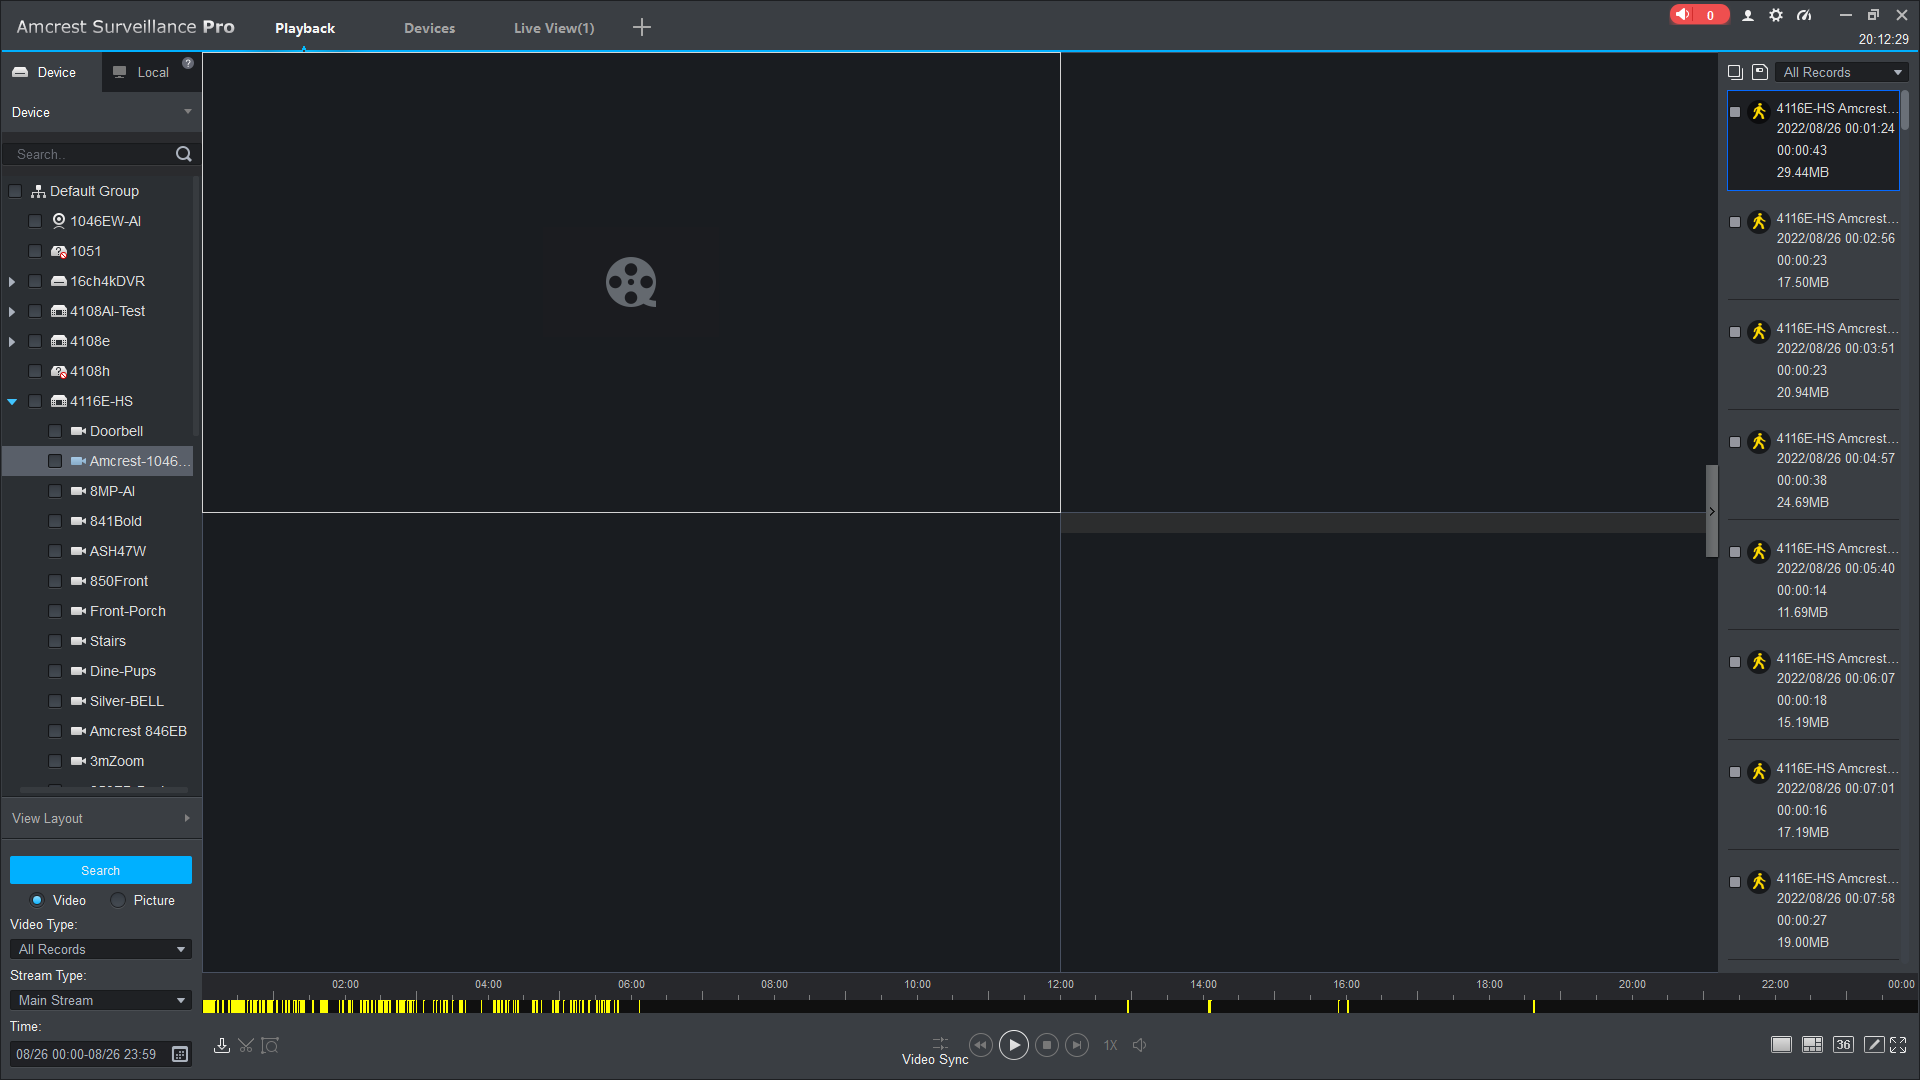
Task: Open the user account icon
Action: 1748,15
